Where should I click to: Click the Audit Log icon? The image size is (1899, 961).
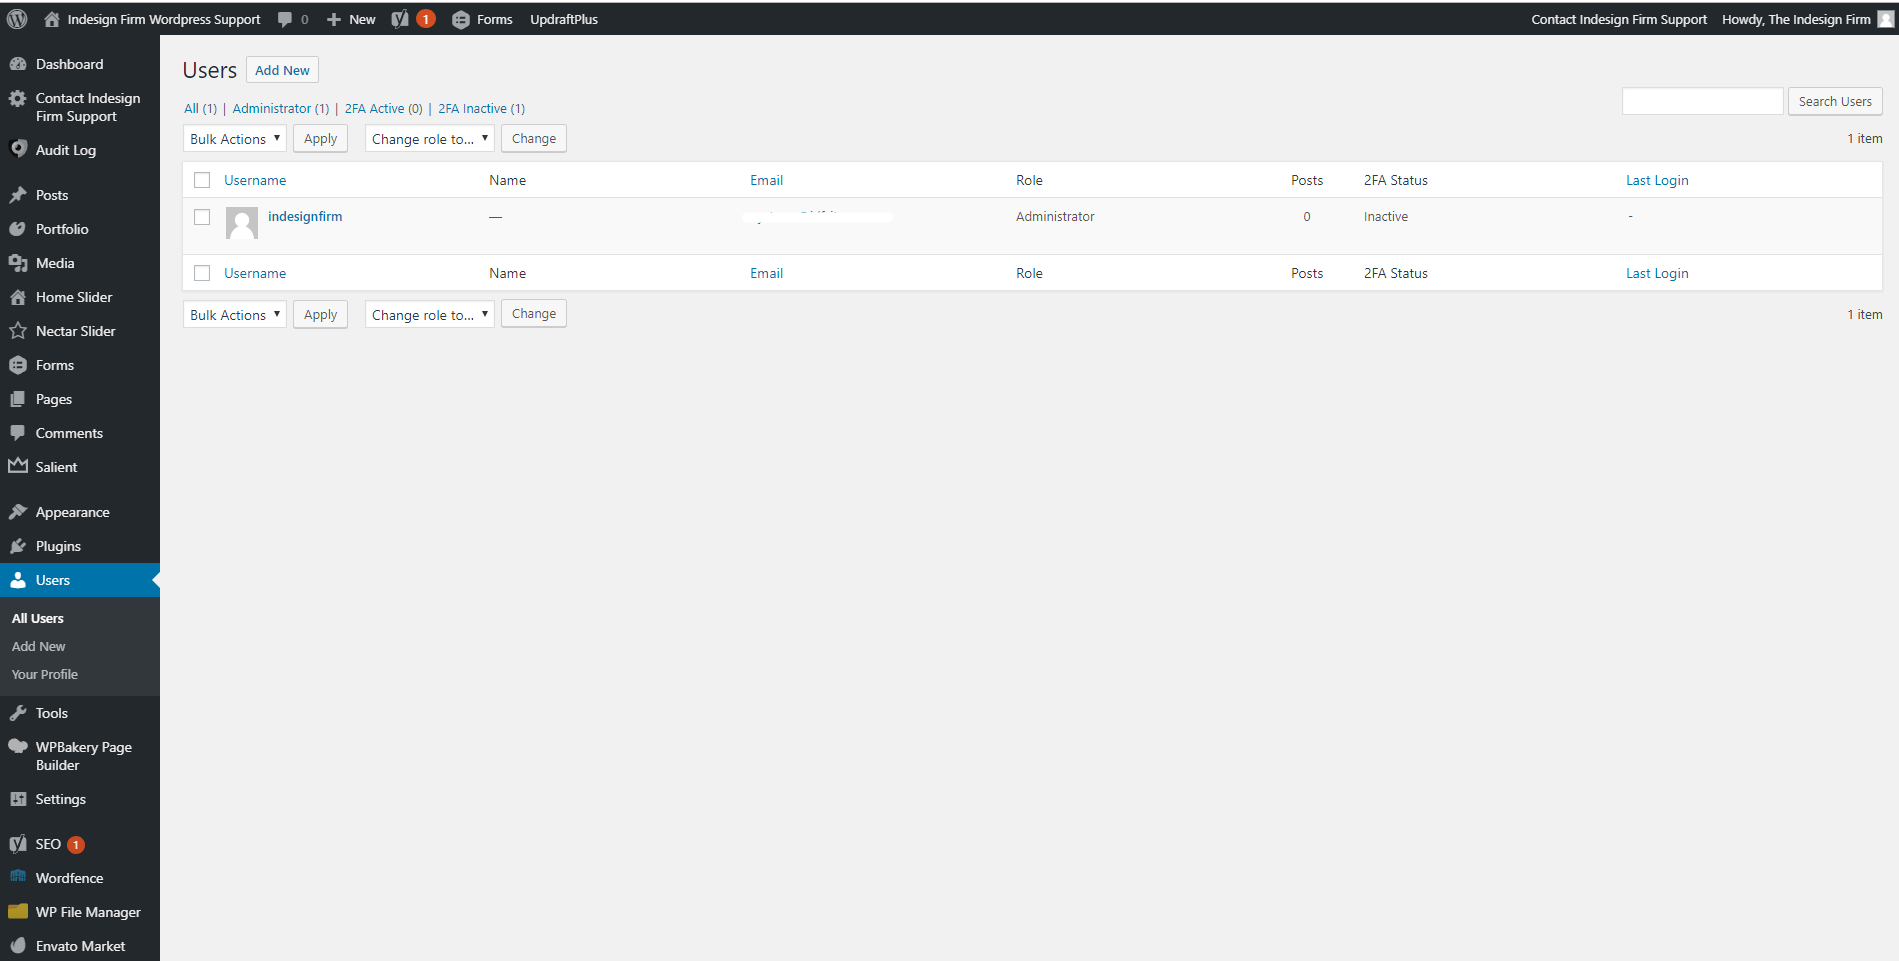(x=18, y=149)
